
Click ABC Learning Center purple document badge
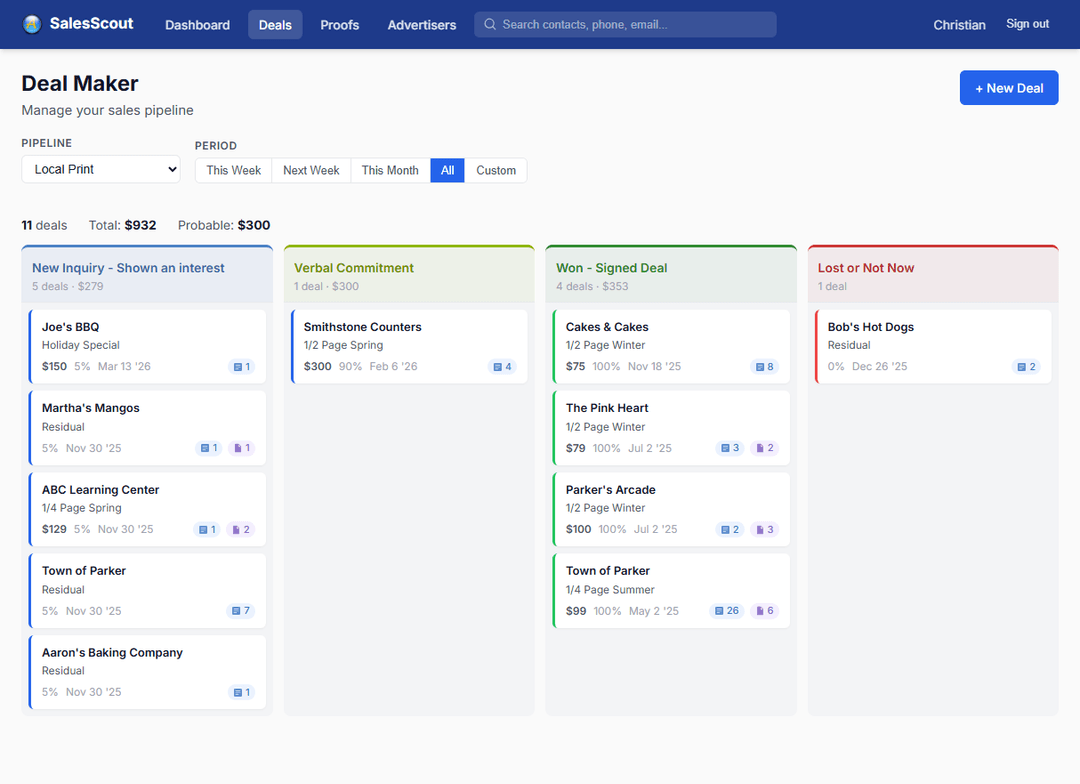[x=241, y=529]
